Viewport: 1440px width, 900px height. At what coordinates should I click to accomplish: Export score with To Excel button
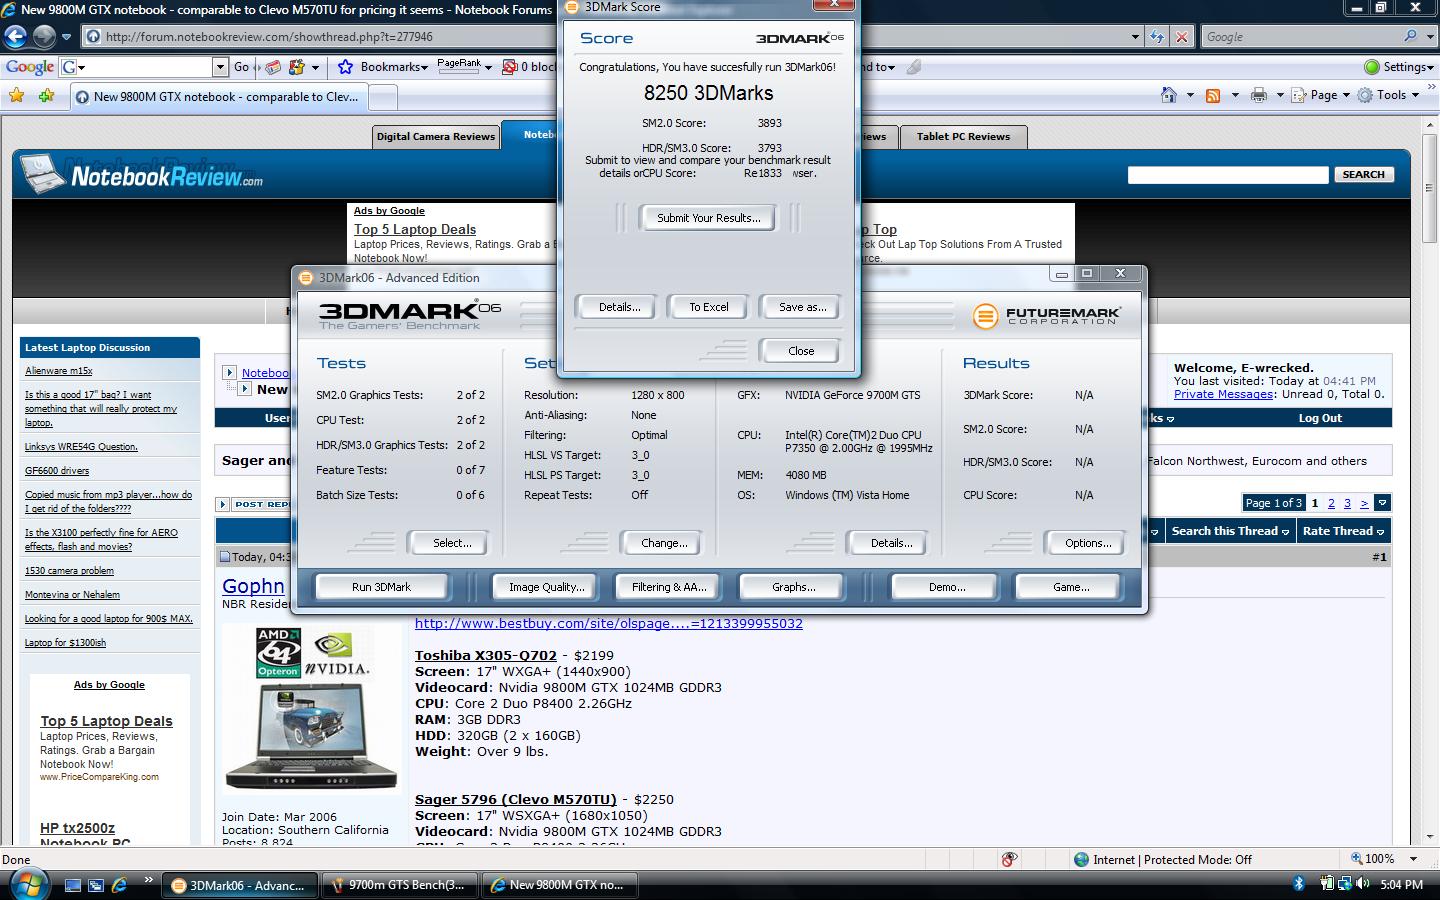(708, 307)
